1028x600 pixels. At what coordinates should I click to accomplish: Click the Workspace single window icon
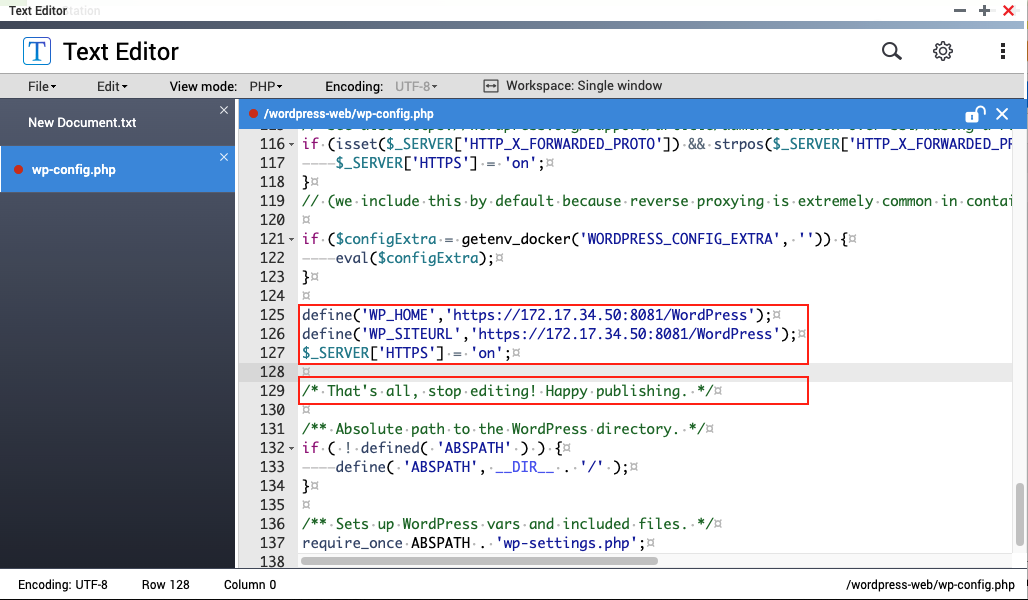point(491,86)
